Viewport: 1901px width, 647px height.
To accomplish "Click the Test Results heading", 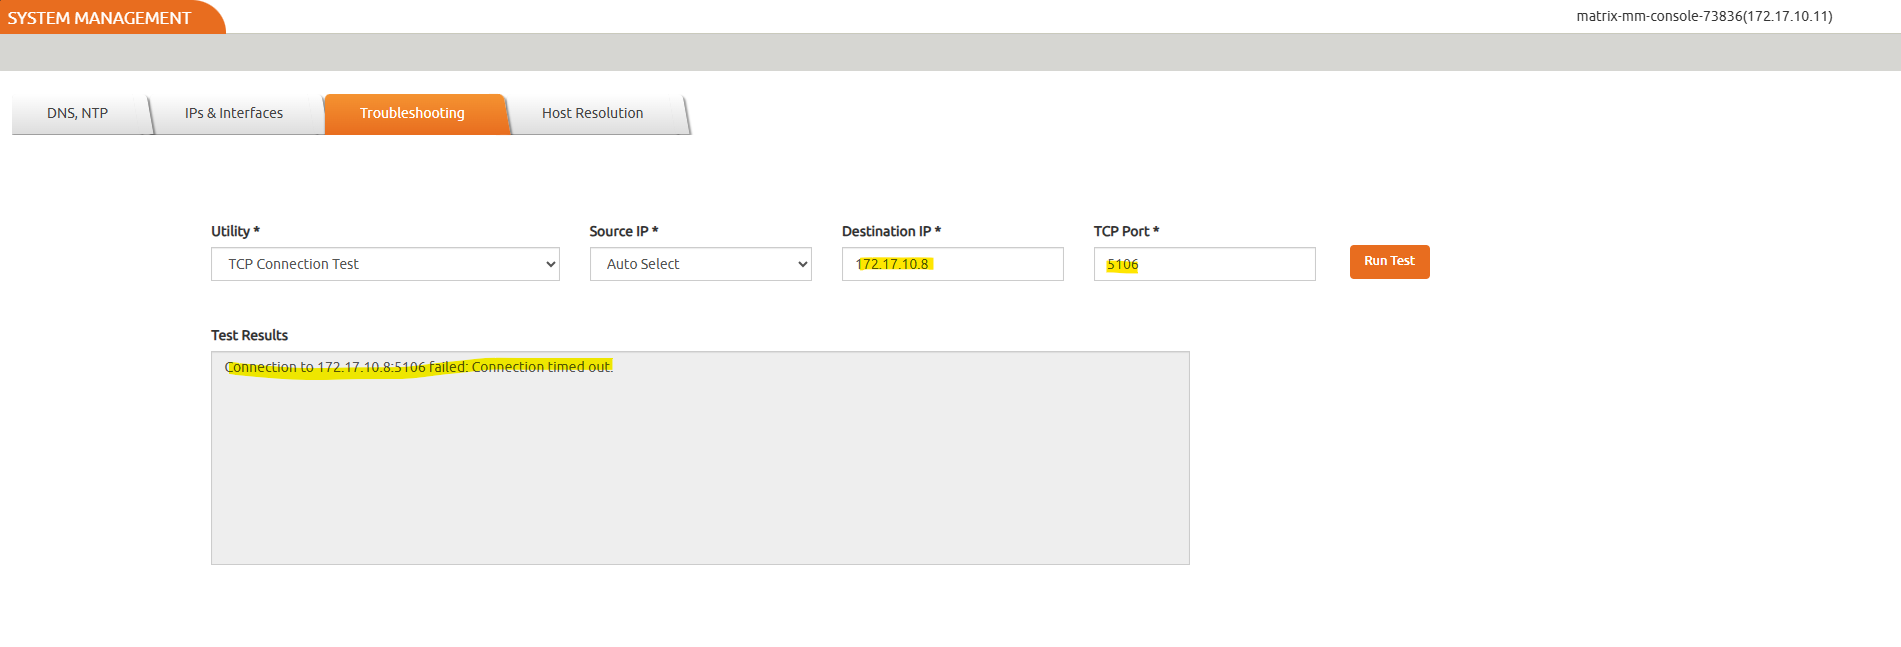I will point(249,335).
